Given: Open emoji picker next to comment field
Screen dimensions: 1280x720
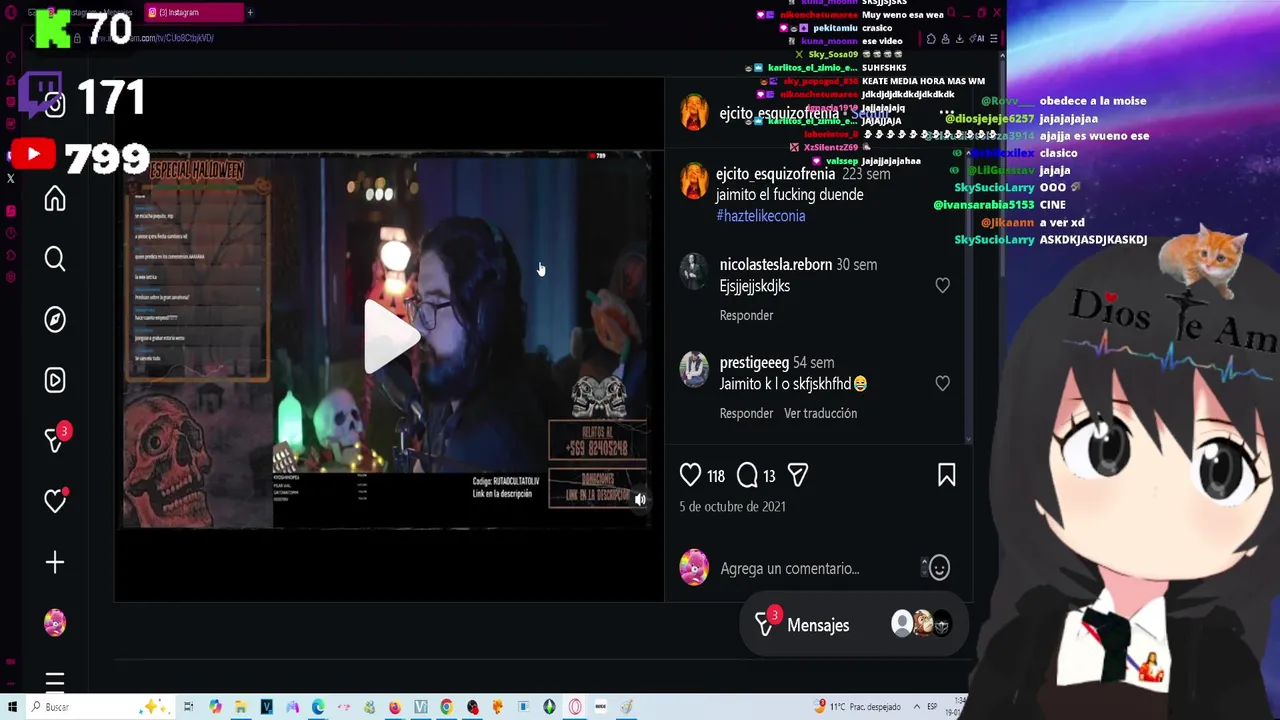Looking at the screenshot, I should [939, 568].
